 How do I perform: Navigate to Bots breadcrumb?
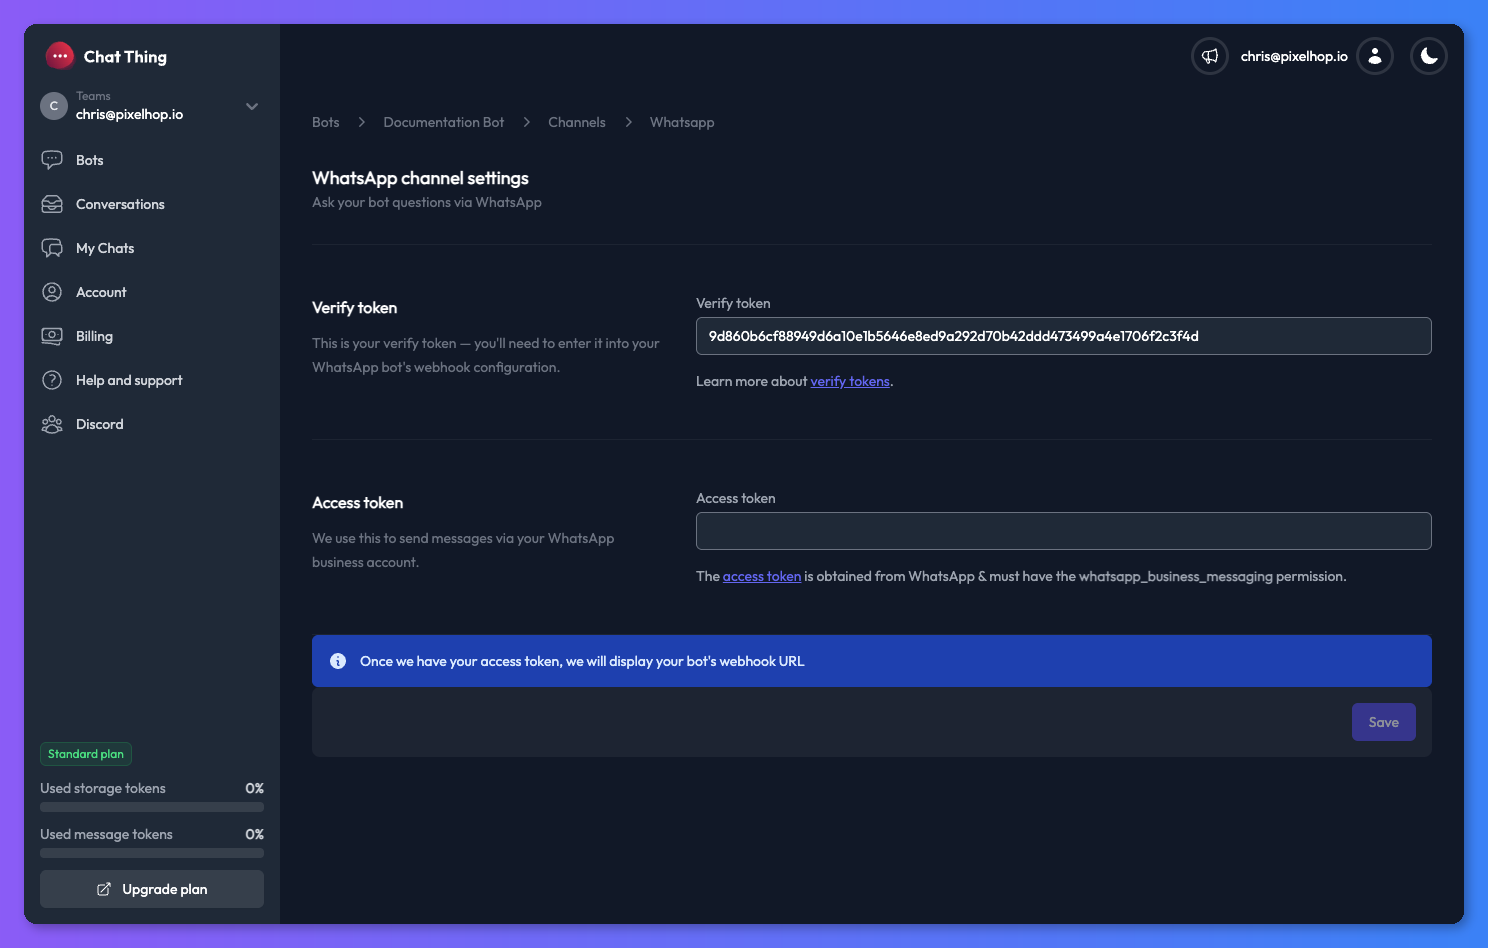(326, 122)
